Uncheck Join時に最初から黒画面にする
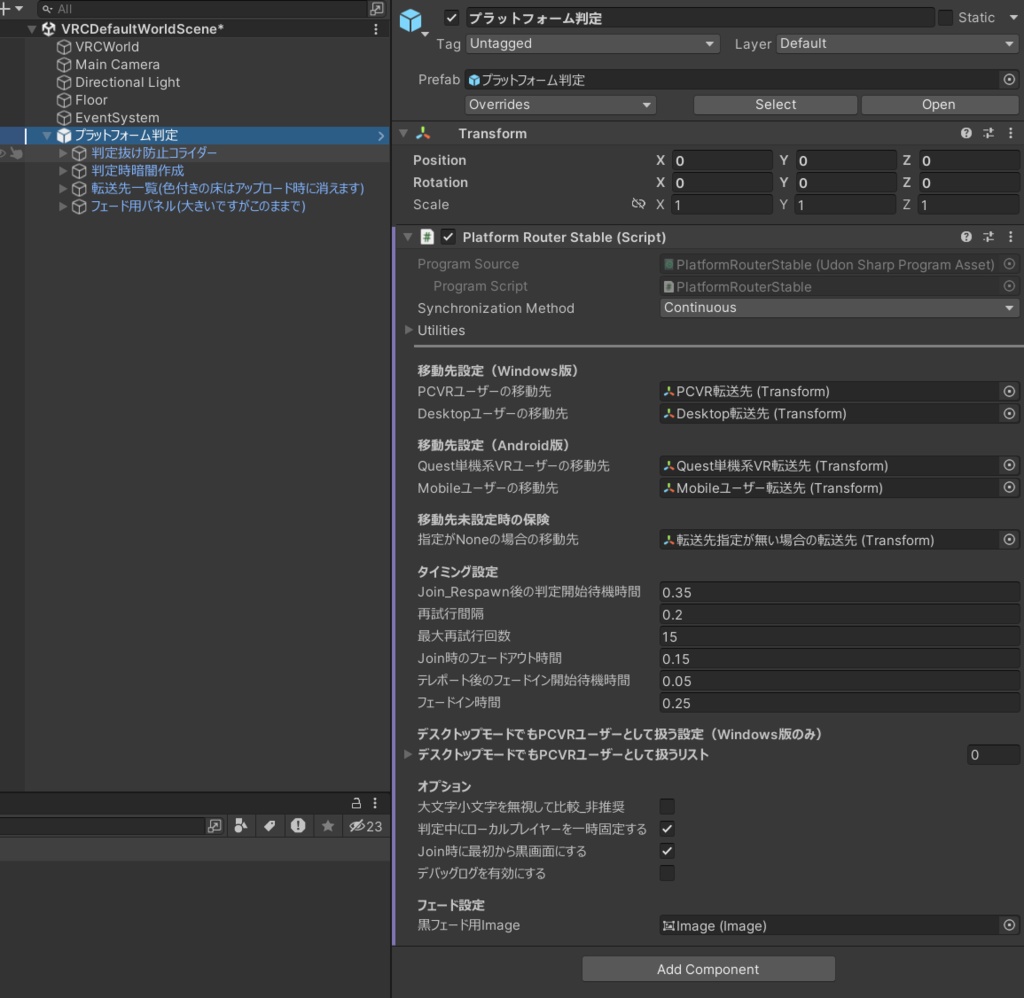The width and height of the screenshot is (1024, 998). [667, 851]
